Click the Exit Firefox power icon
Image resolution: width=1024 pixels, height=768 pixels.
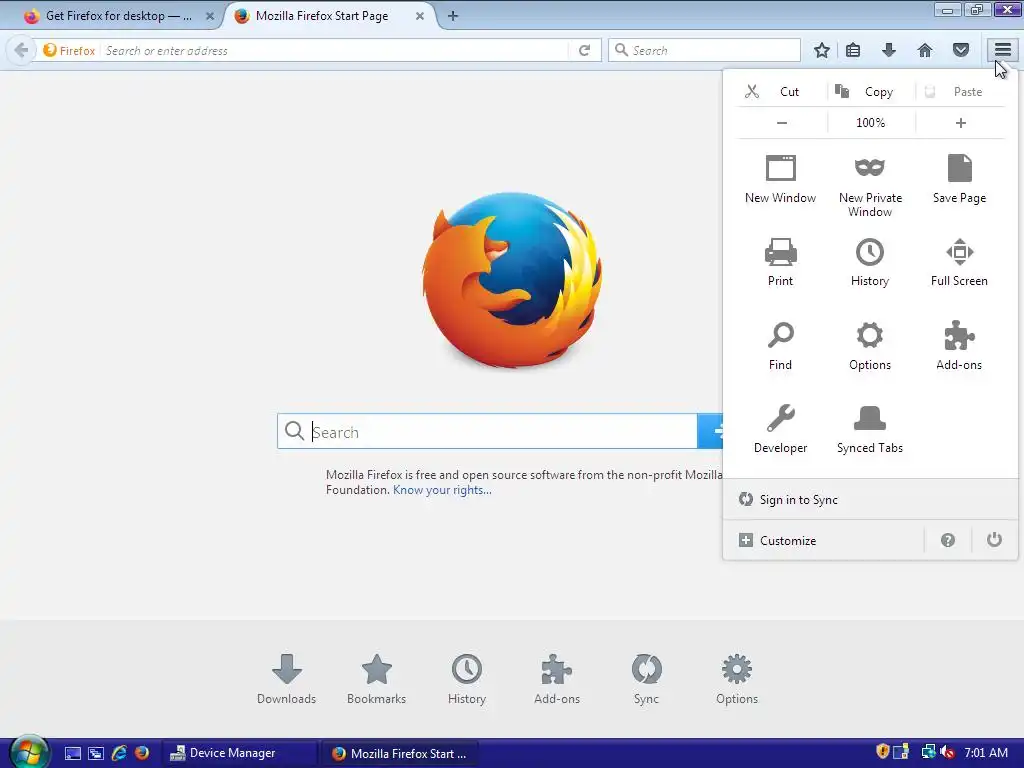coord(994,540)
